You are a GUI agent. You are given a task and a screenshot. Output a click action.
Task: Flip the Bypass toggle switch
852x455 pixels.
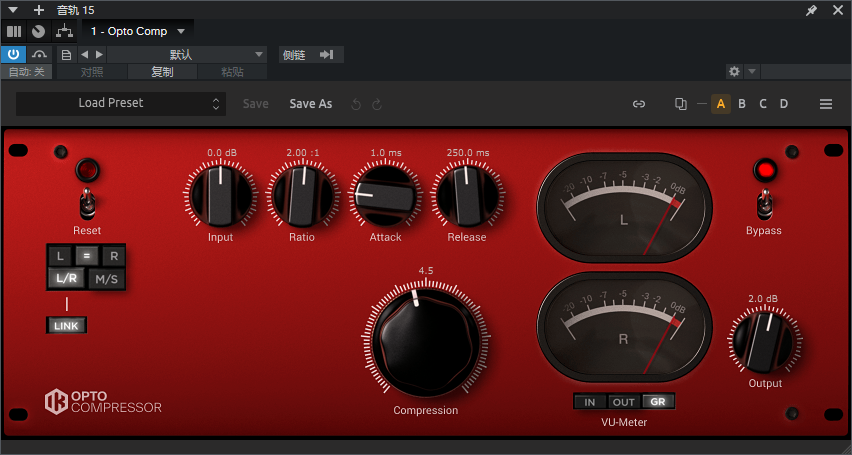click(x=765, y=203)
